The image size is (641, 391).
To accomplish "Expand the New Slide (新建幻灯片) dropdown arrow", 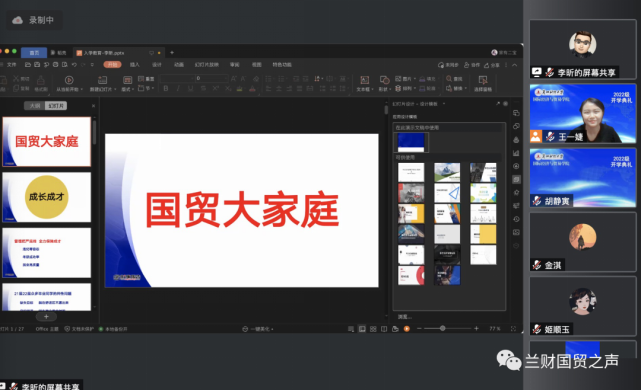I will [x=116, y=89].
